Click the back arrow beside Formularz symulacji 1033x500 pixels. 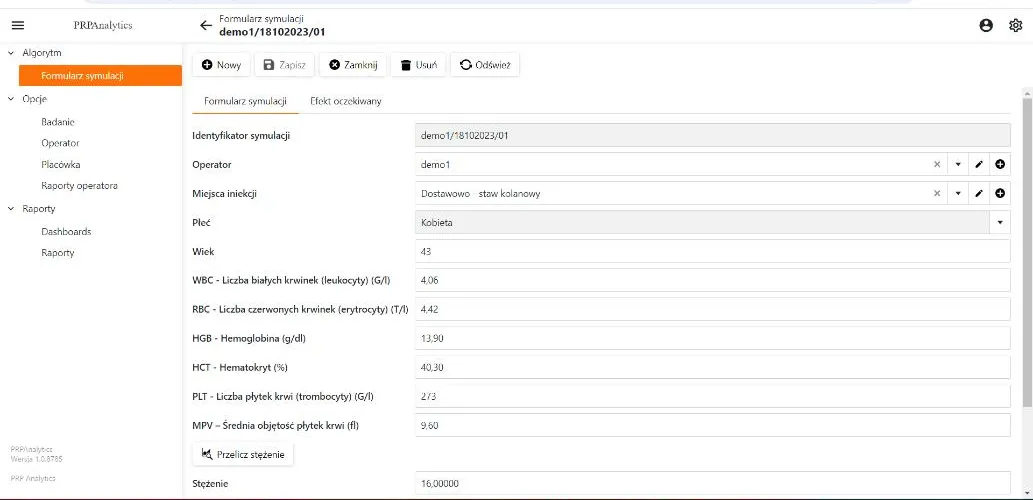click(206, 26)
